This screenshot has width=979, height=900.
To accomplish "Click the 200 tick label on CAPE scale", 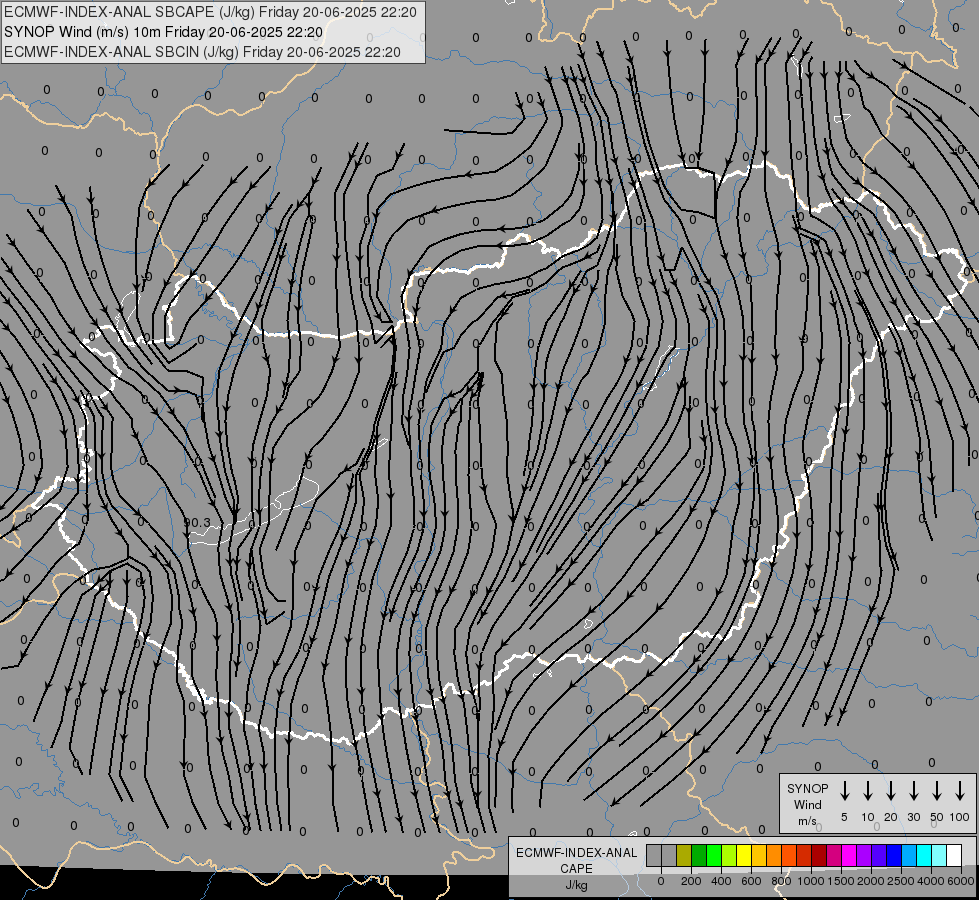I will [x=691, y=881].
